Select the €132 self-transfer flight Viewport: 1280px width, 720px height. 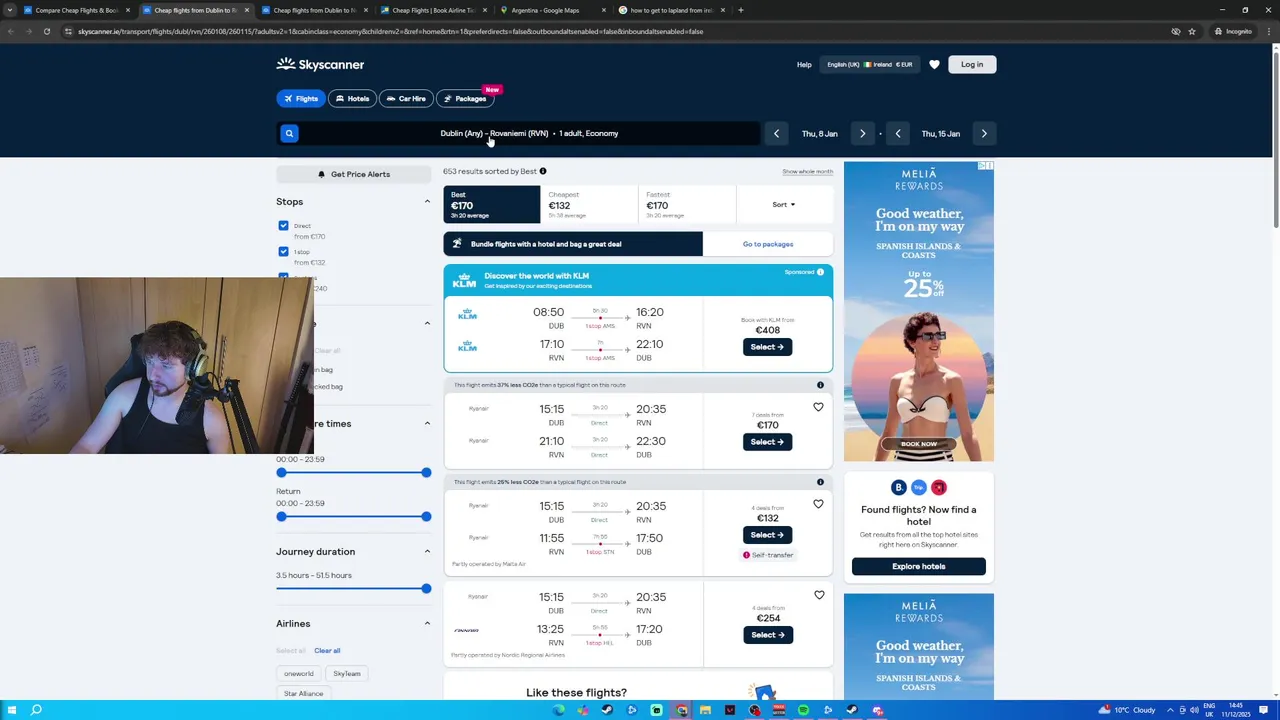coord(767,535)
